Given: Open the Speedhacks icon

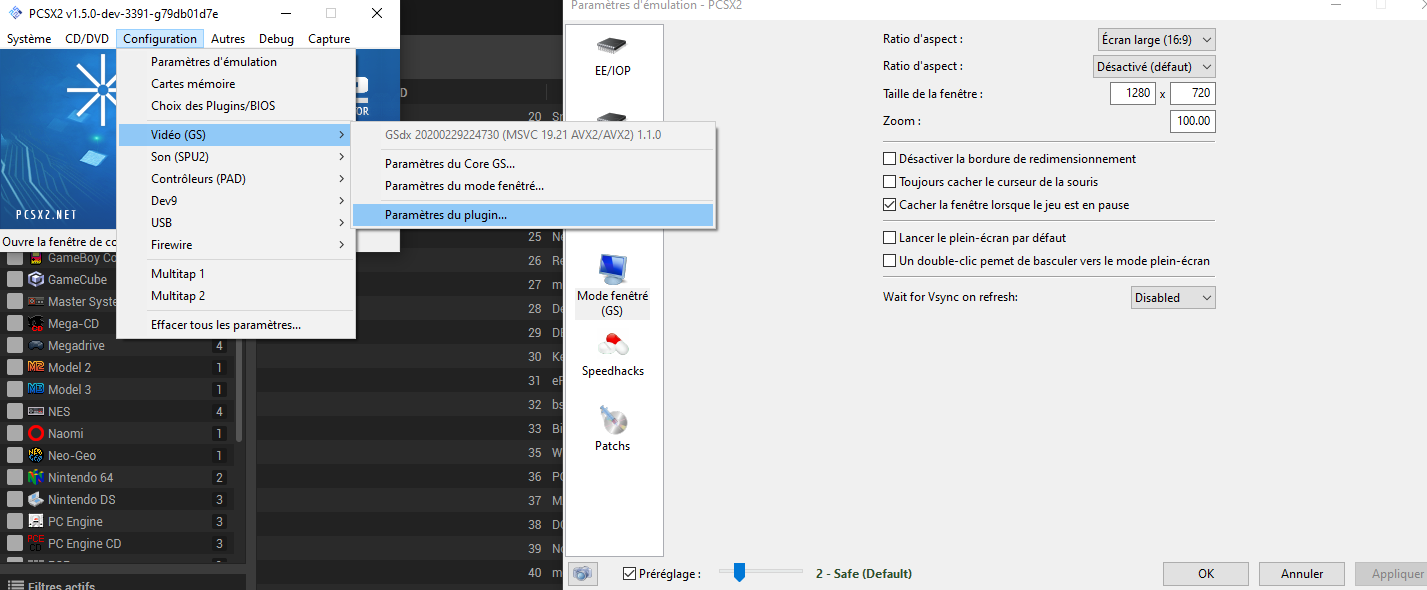Looking at the screenshot, I should (612, 345).
